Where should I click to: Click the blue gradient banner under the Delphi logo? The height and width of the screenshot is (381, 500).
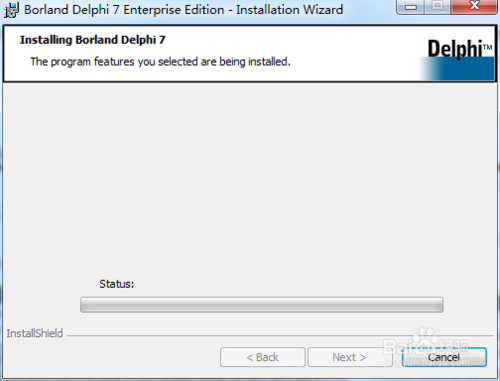click(457, 69)
